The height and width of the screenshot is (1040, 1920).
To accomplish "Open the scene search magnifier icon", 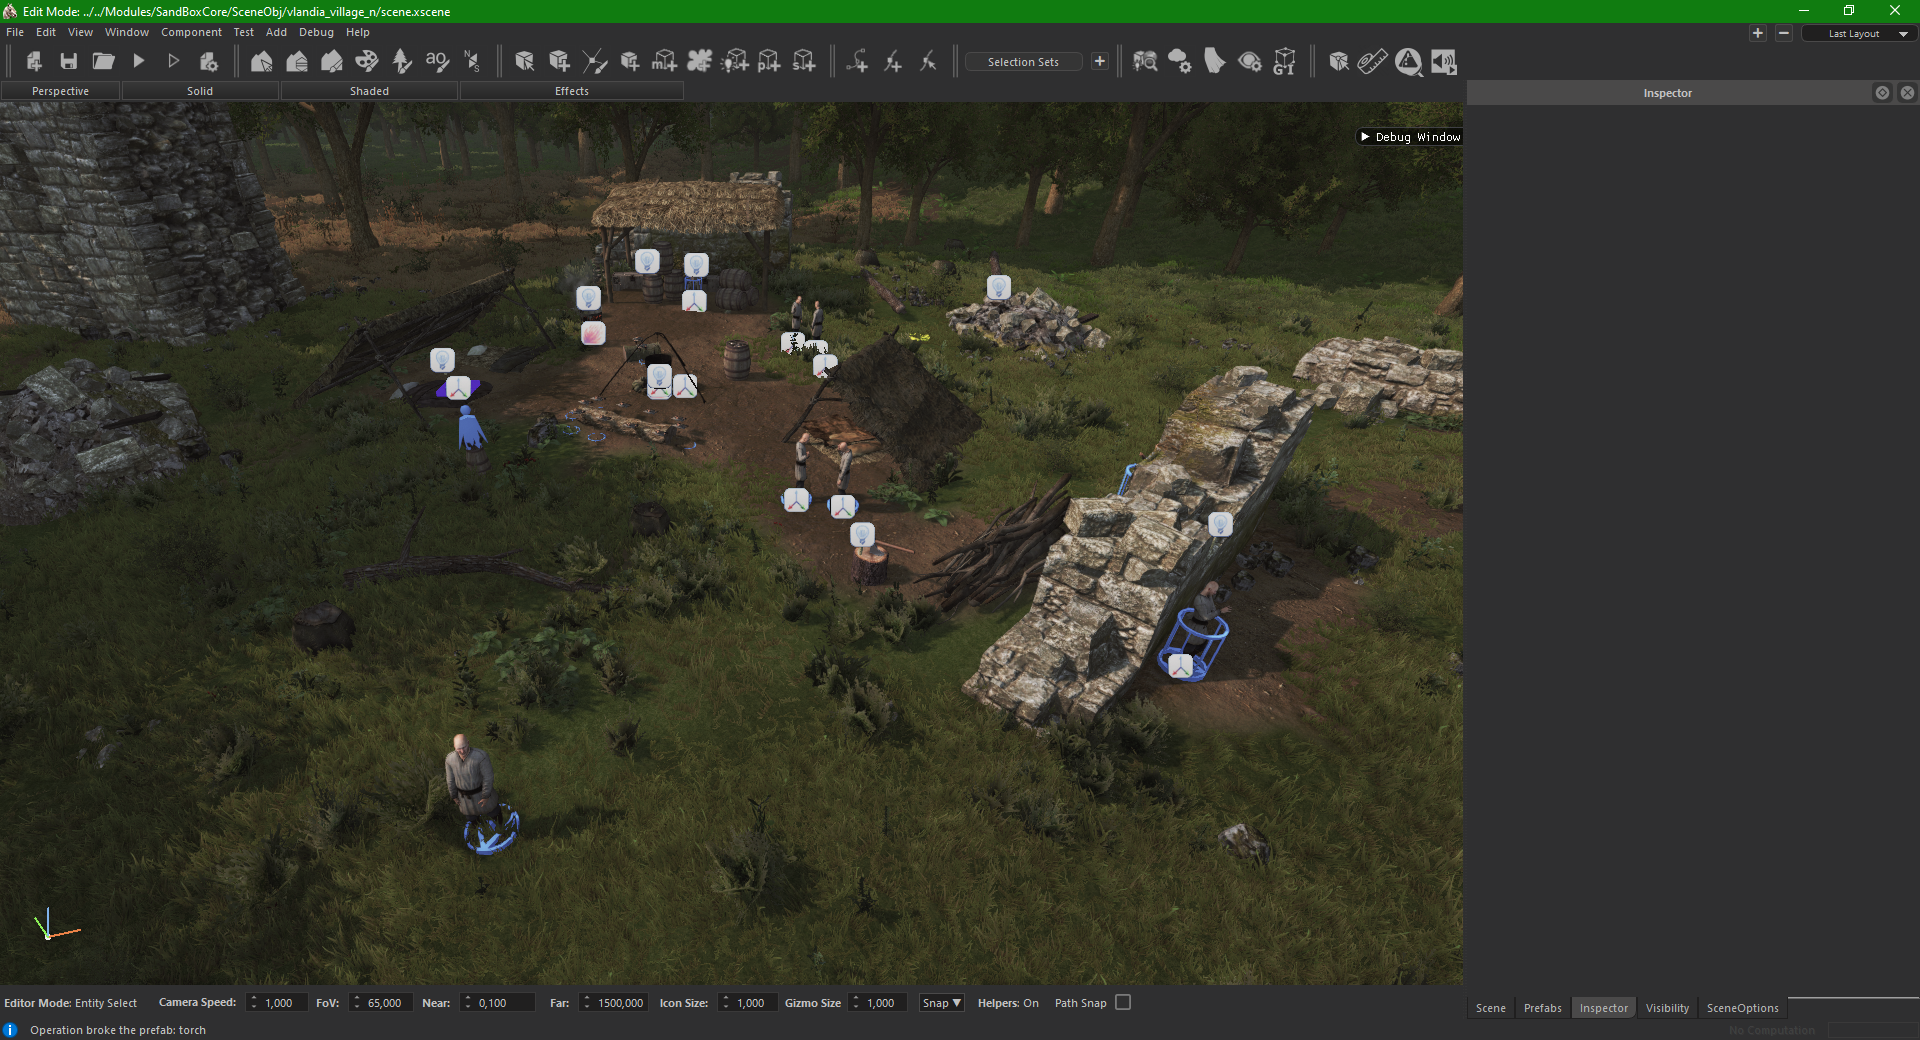I will [1145, 62].
